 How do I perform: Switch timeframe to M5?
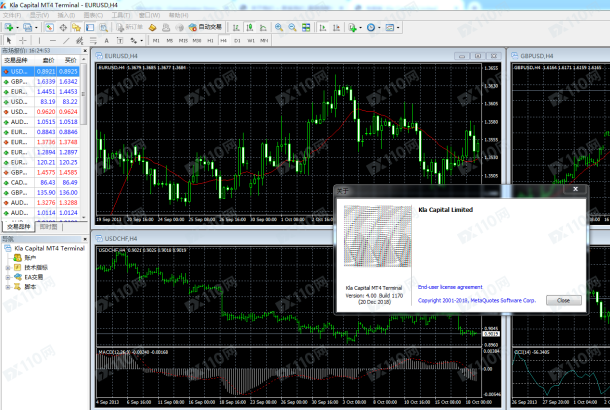tap(170, 40)
